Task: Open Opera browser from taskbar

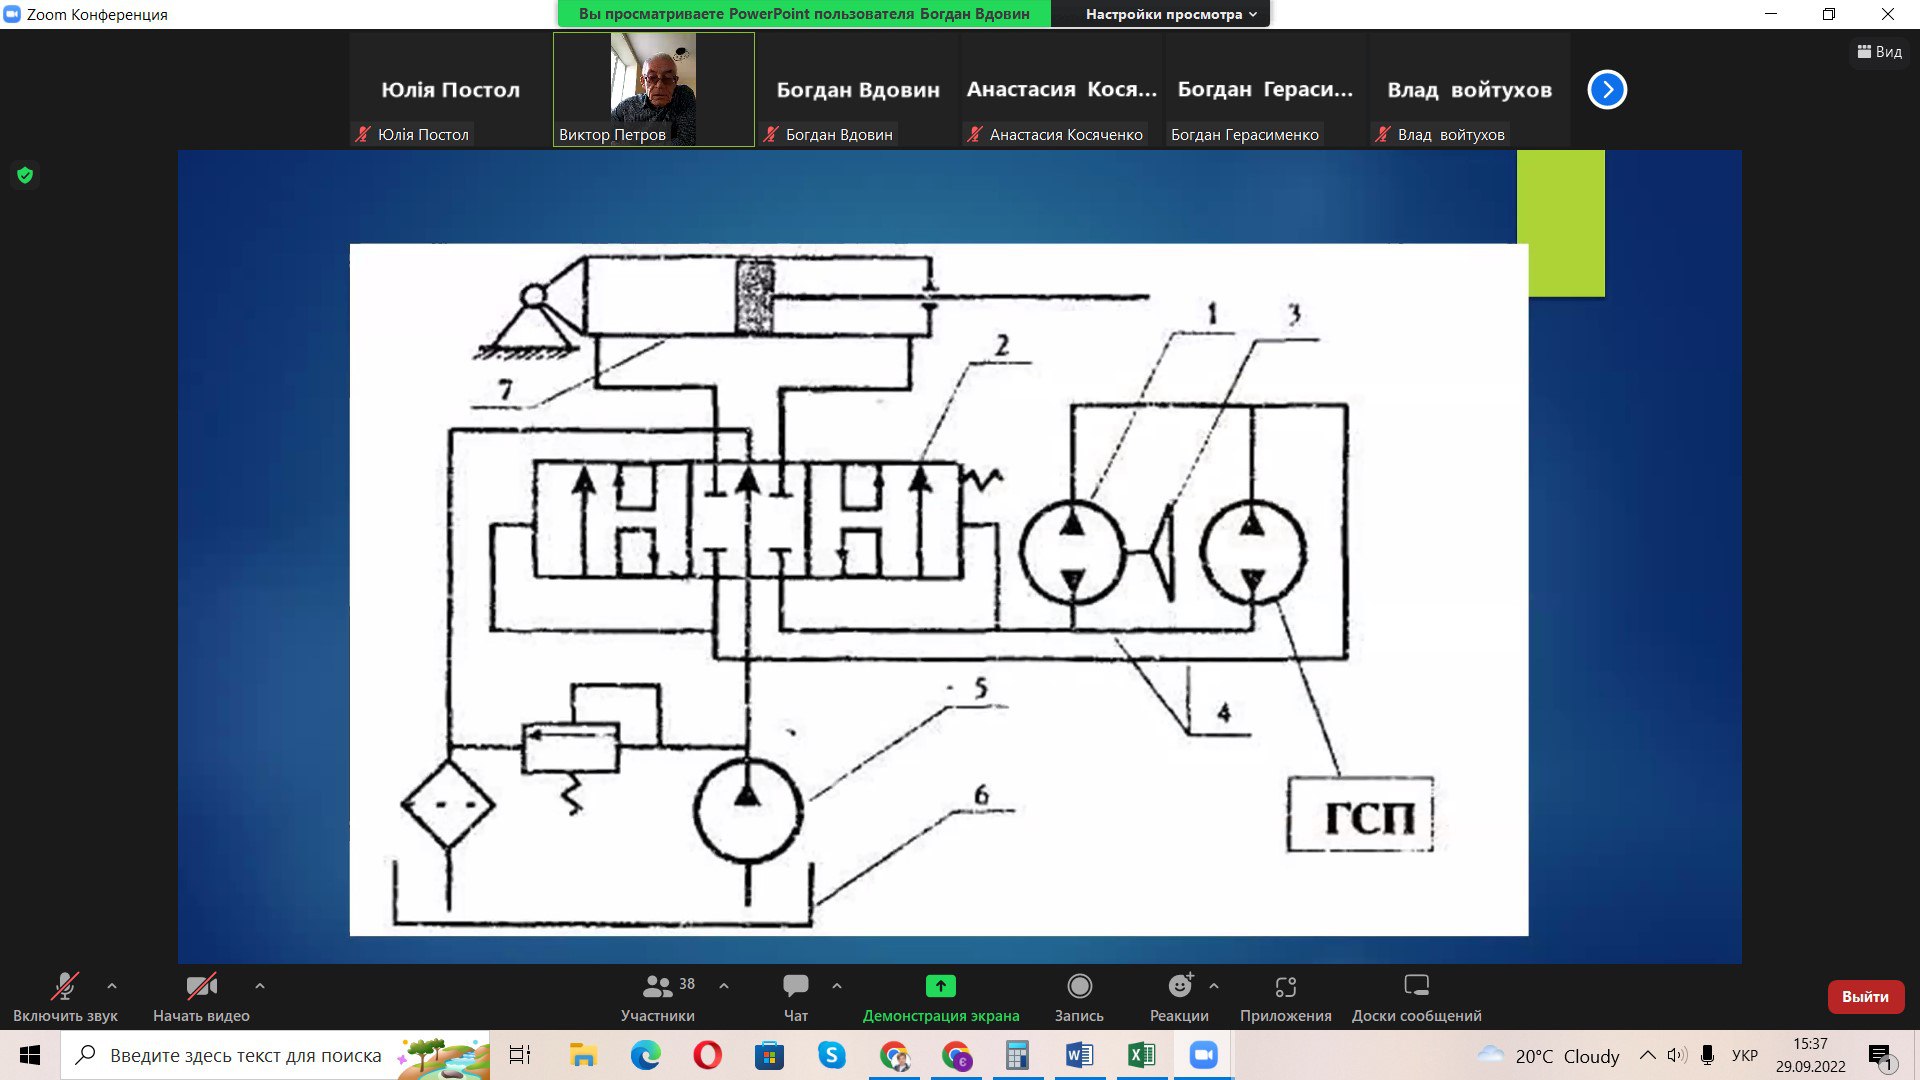Action: (x=707, y=1056)
